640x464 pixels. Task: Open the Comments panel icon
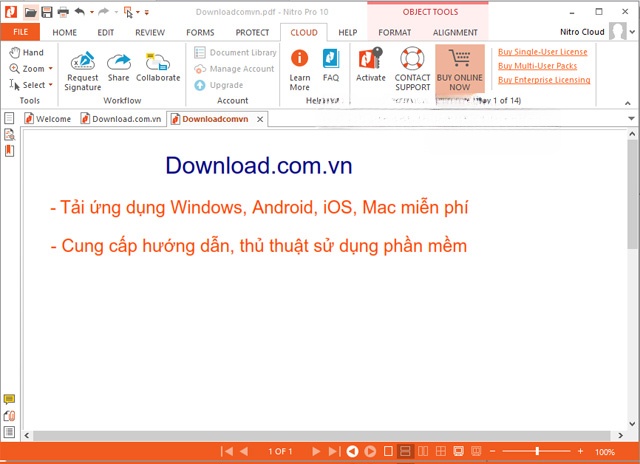click(9, 399)
